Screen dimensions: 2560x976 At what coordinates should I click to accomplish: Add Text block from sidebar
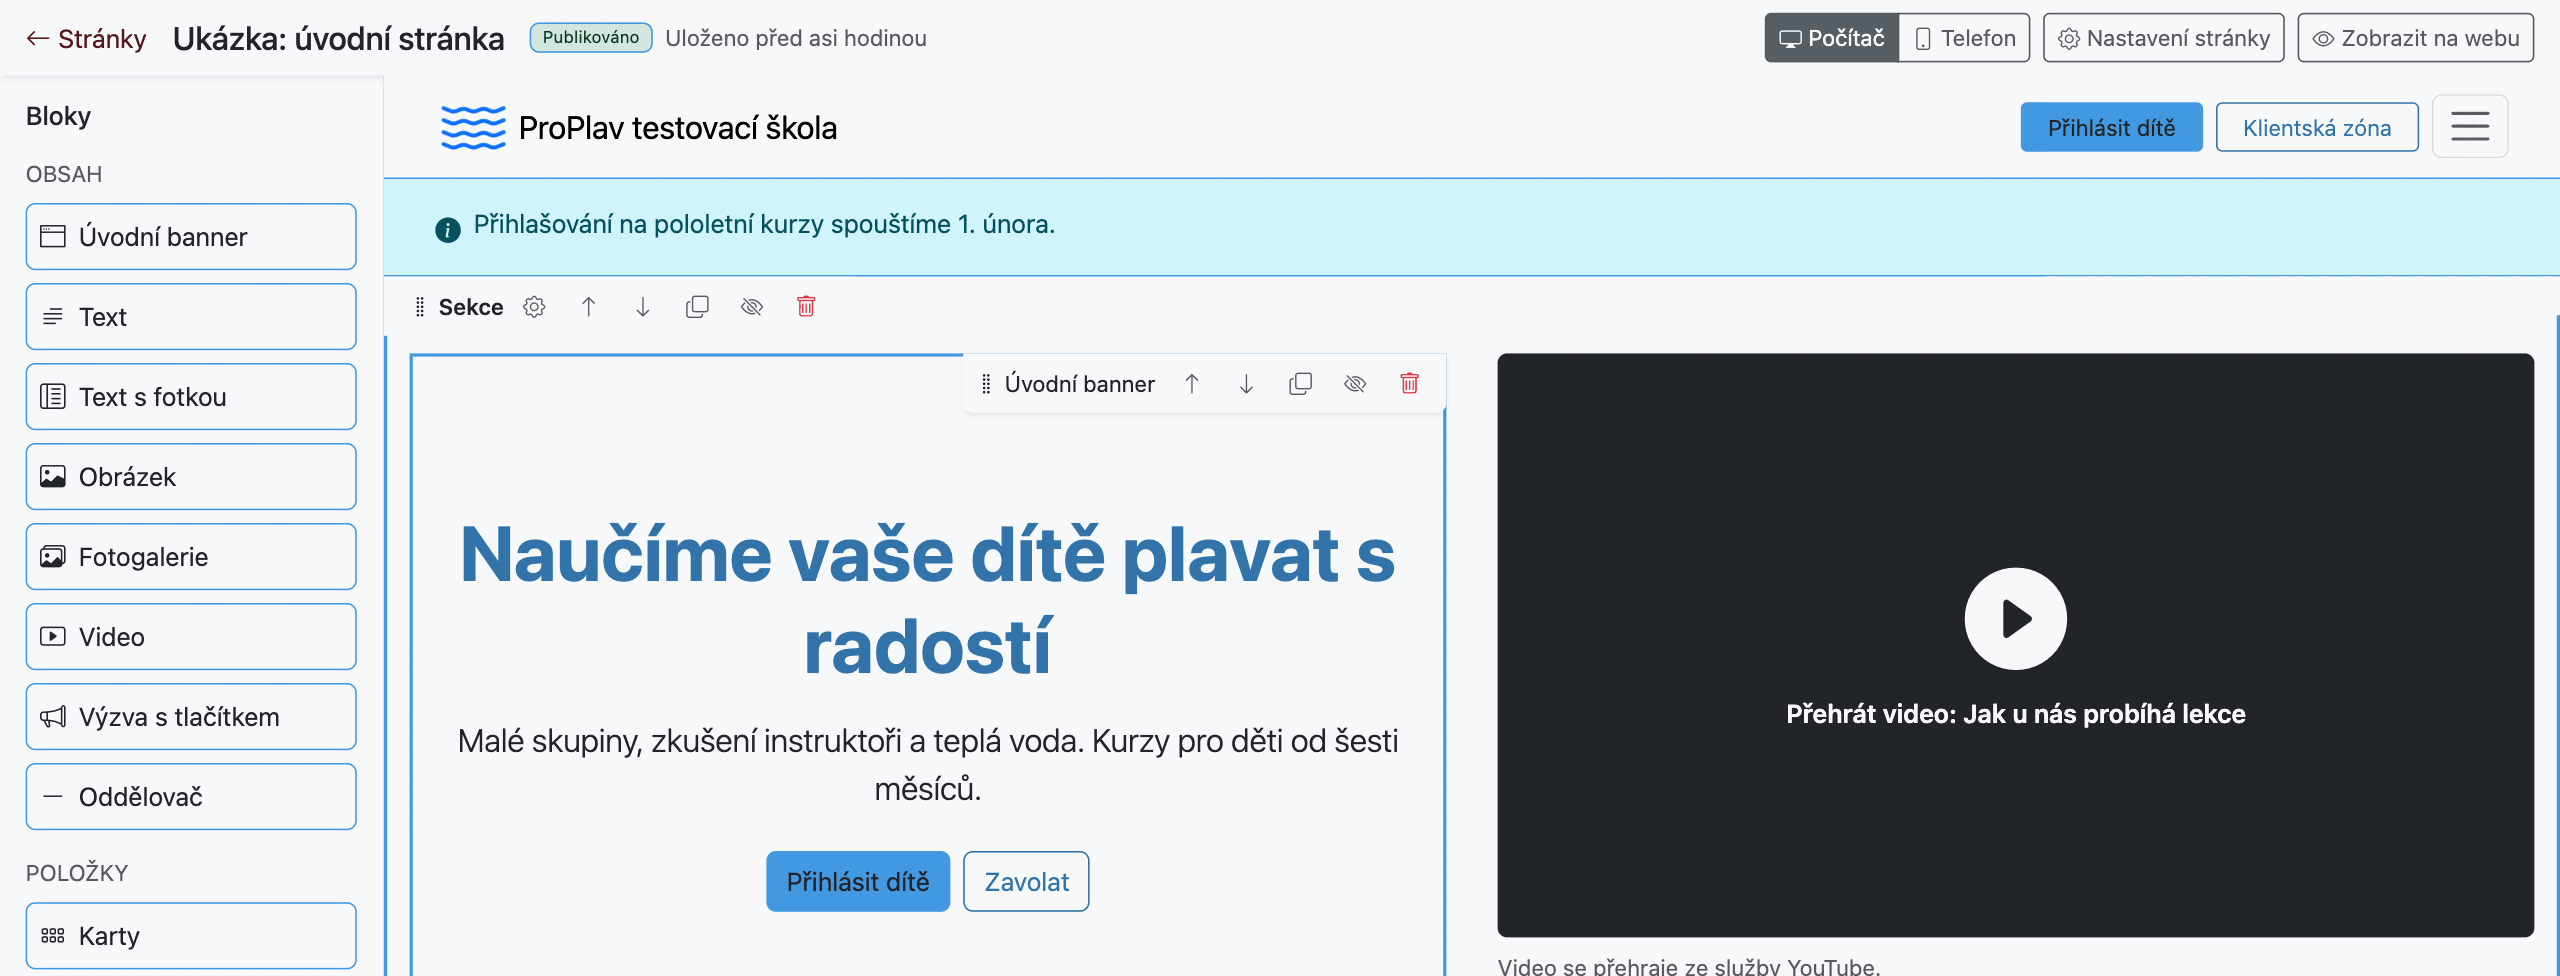[191, 317]
